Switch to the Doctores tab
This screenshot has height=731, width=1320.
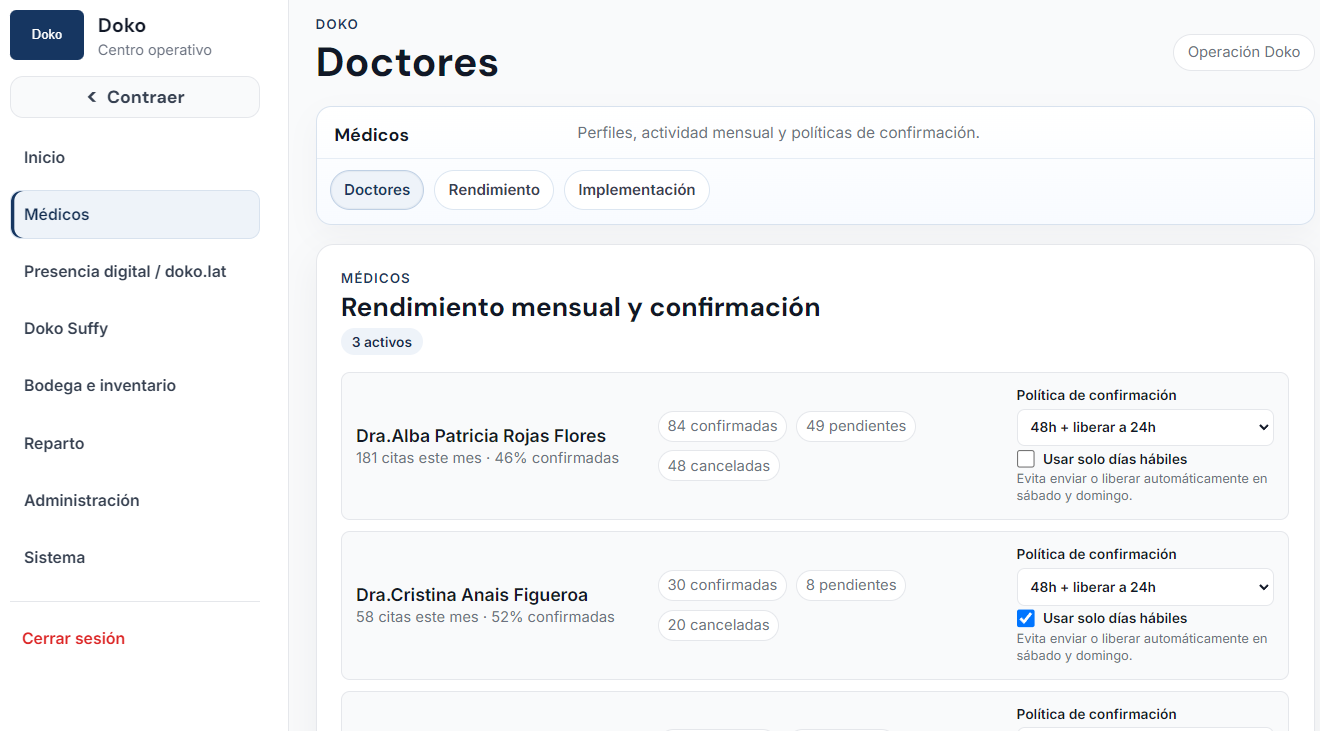[377, 190]
